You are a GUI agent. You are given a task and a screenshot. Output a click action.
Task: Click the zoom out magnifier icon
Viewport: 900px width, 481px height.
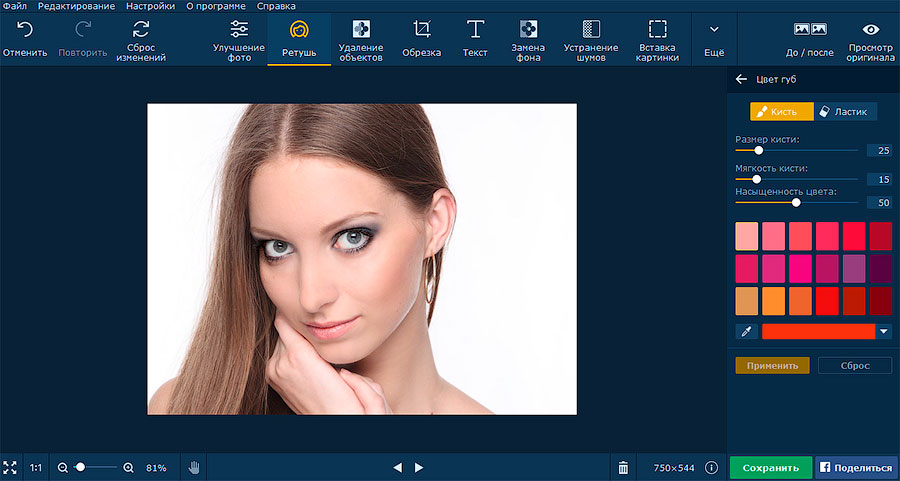pos(63,468)
